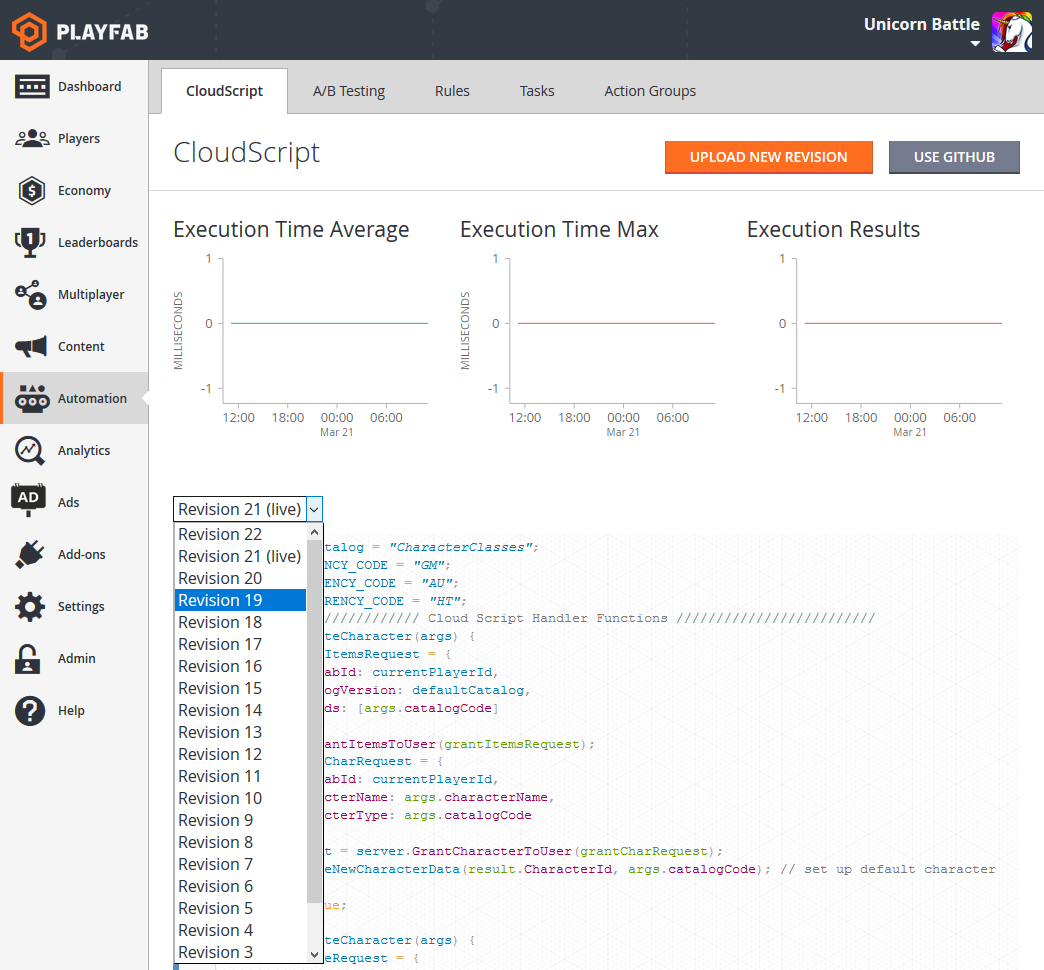Click the GrantCharacterToUser code line

click(523, 851)
